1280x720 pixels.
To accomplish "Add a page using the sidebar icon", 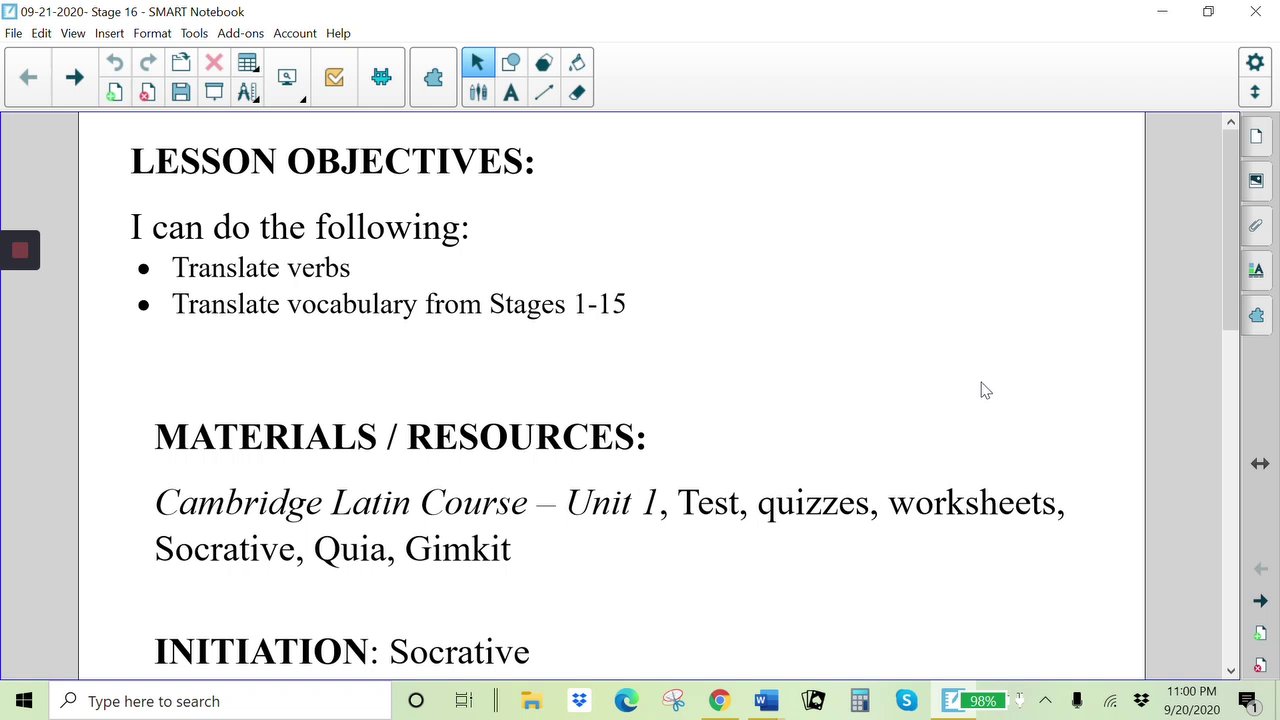I will pyautogui.click(x=1260, y=634).
